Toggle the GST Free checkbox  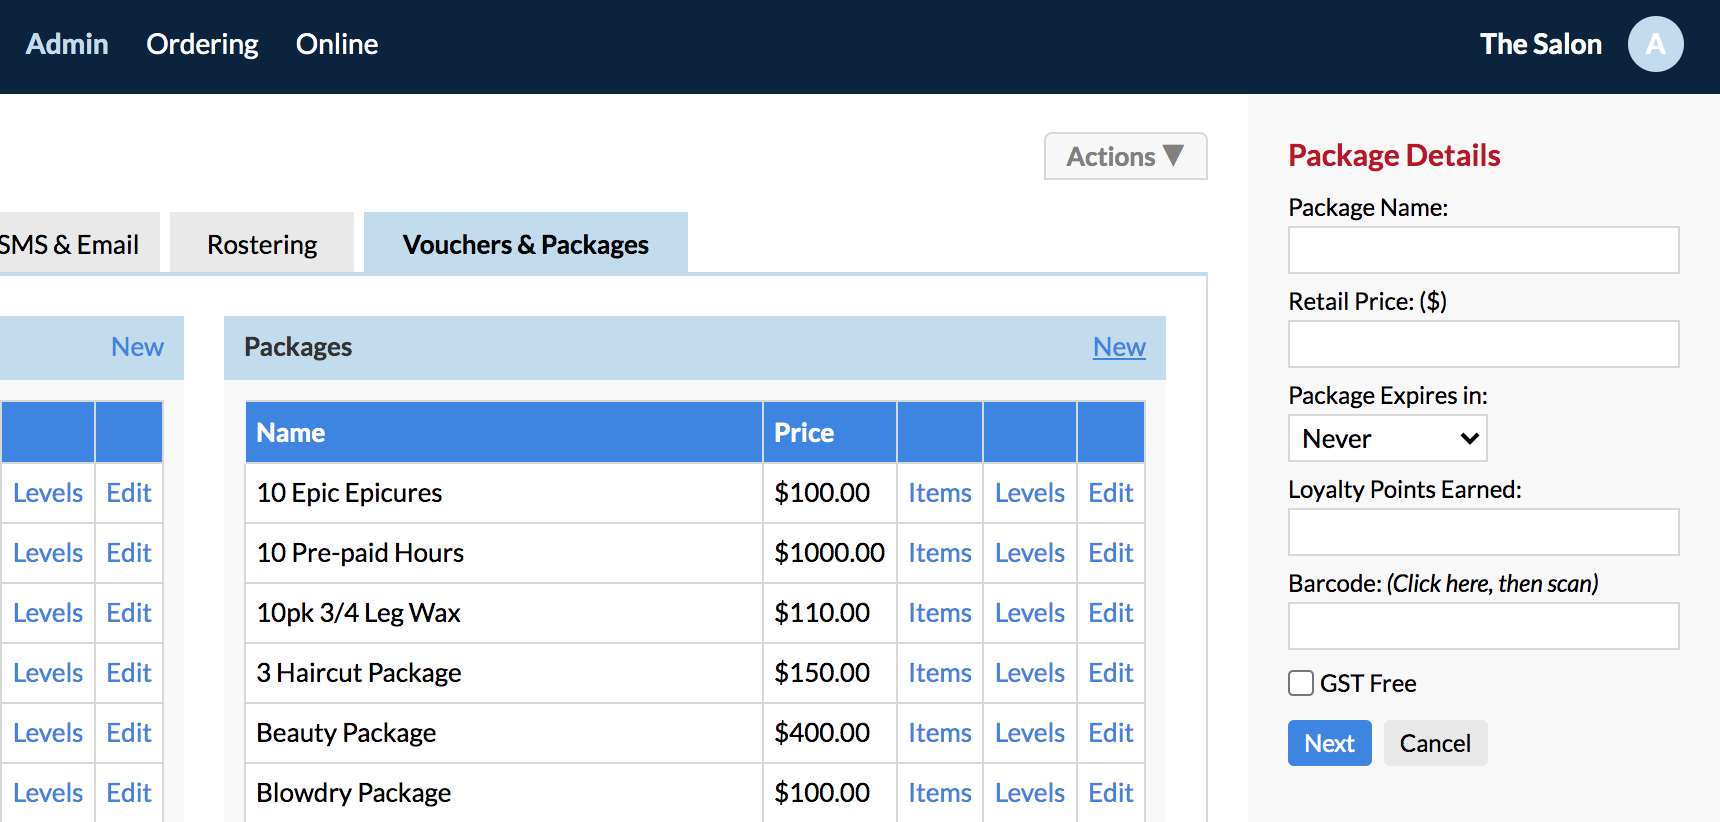point(1301,683)
